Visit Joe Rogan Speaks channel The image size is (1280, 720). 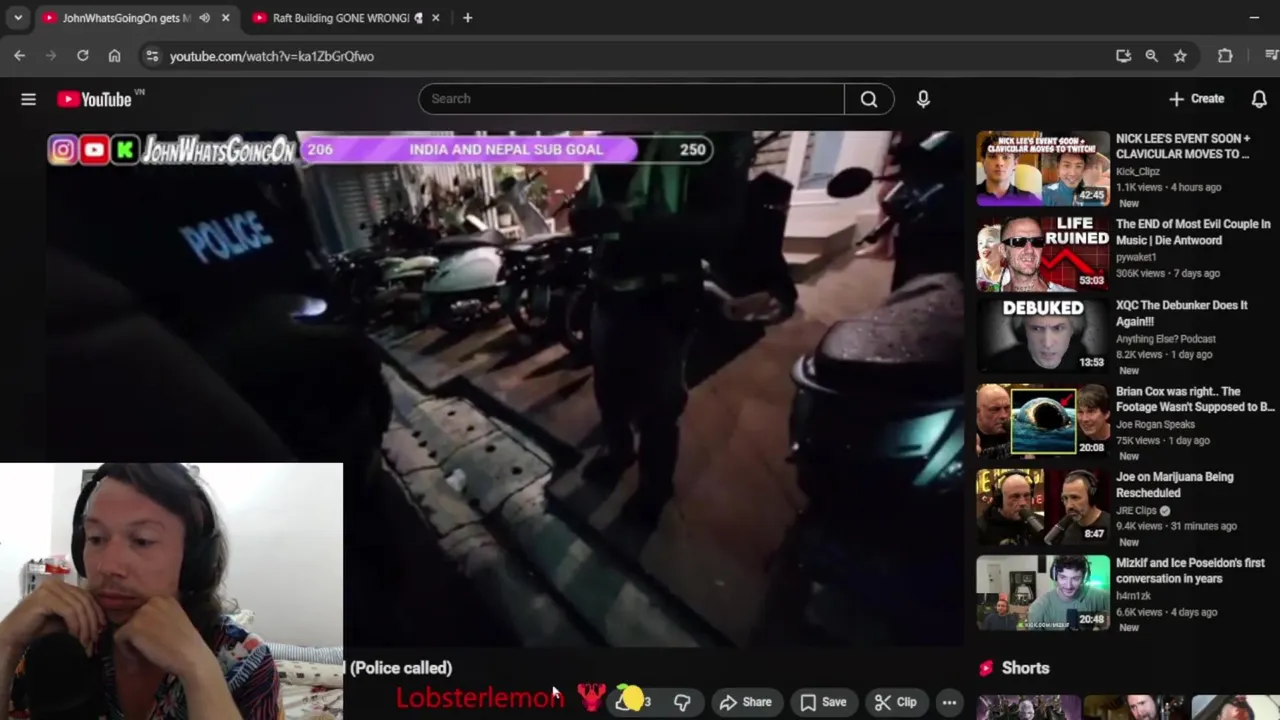(x=1155, y=425)
